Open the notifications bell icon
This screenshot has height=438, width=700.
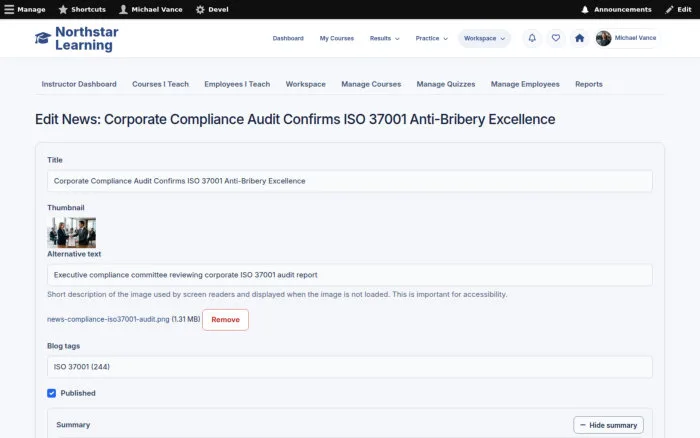pos(532,38)
